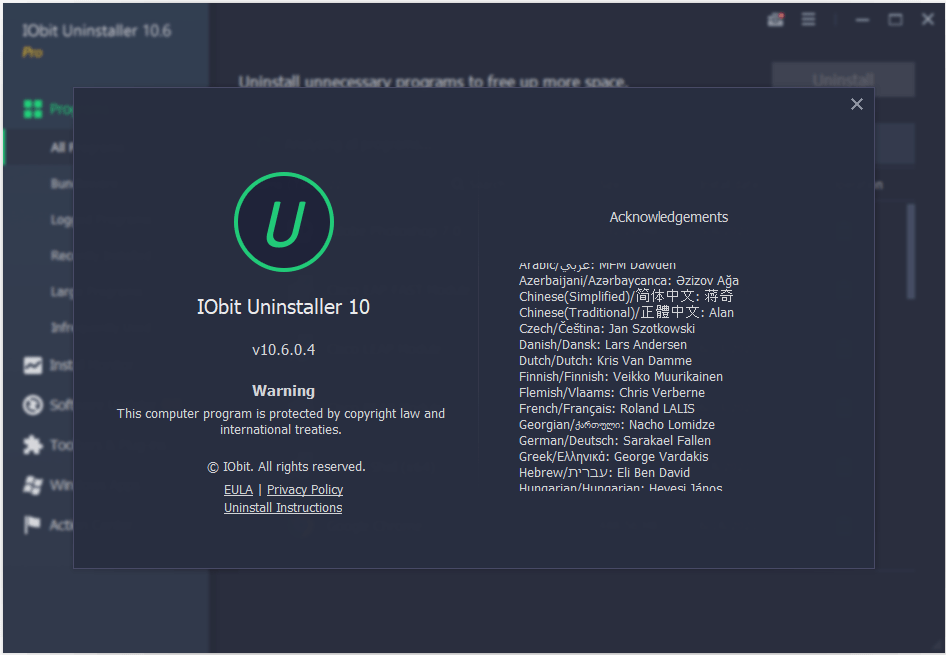Click the German/Deutsch: Sarakael Fallen line
The image size is (946, 655).
(x=615, y=440)
